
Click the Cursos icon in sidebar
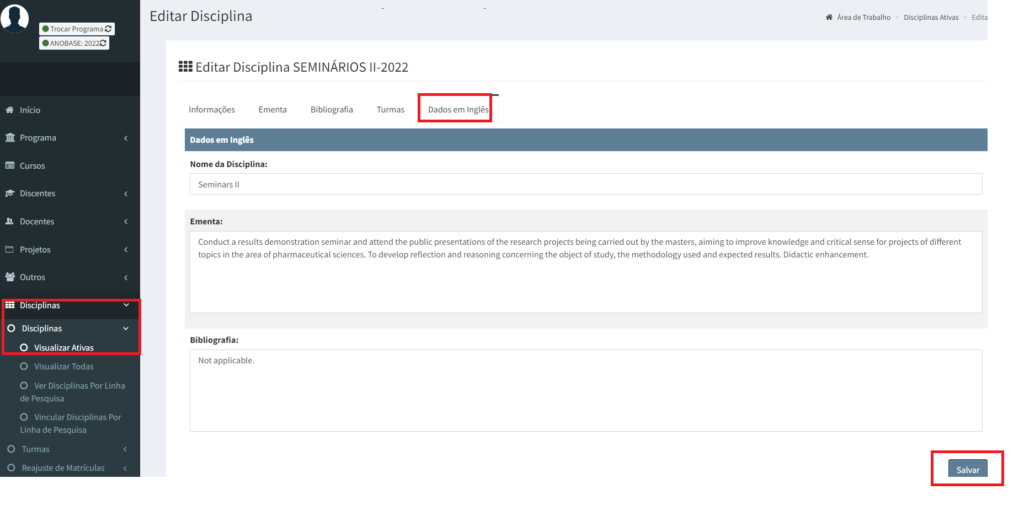click(10, 166)
